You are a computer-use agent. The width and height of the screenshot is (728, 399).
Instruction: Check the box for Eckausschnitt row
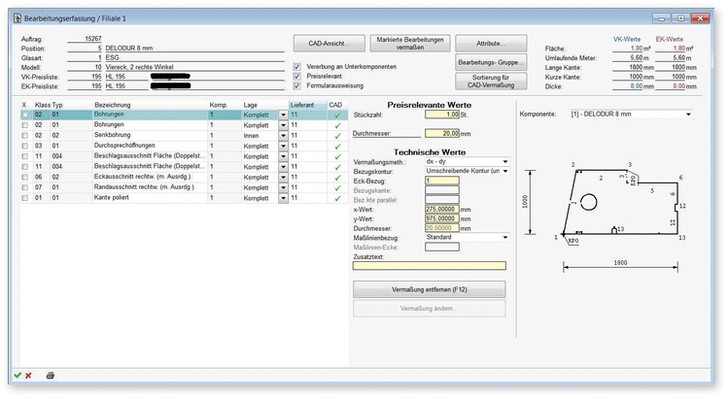tap(25, 177)
